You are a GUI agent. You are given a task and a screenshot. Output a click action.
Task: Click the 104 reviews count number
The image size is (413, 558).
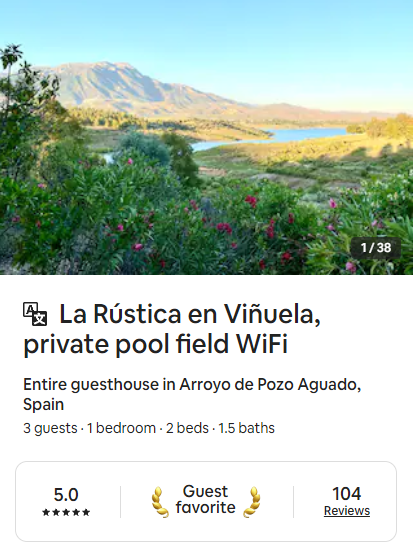(x=347, y=494)
